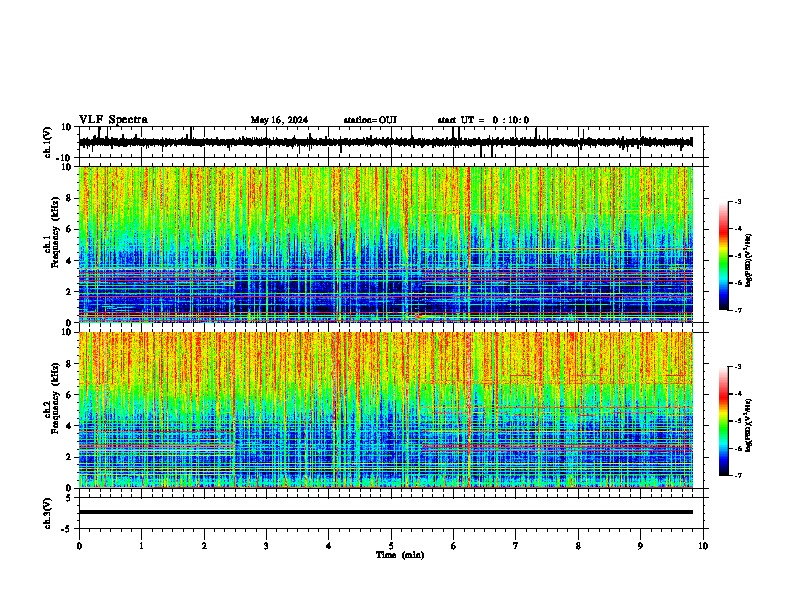
Task: Click the ch.1 color bar log(PSD) label
Action: click(748, 260)
